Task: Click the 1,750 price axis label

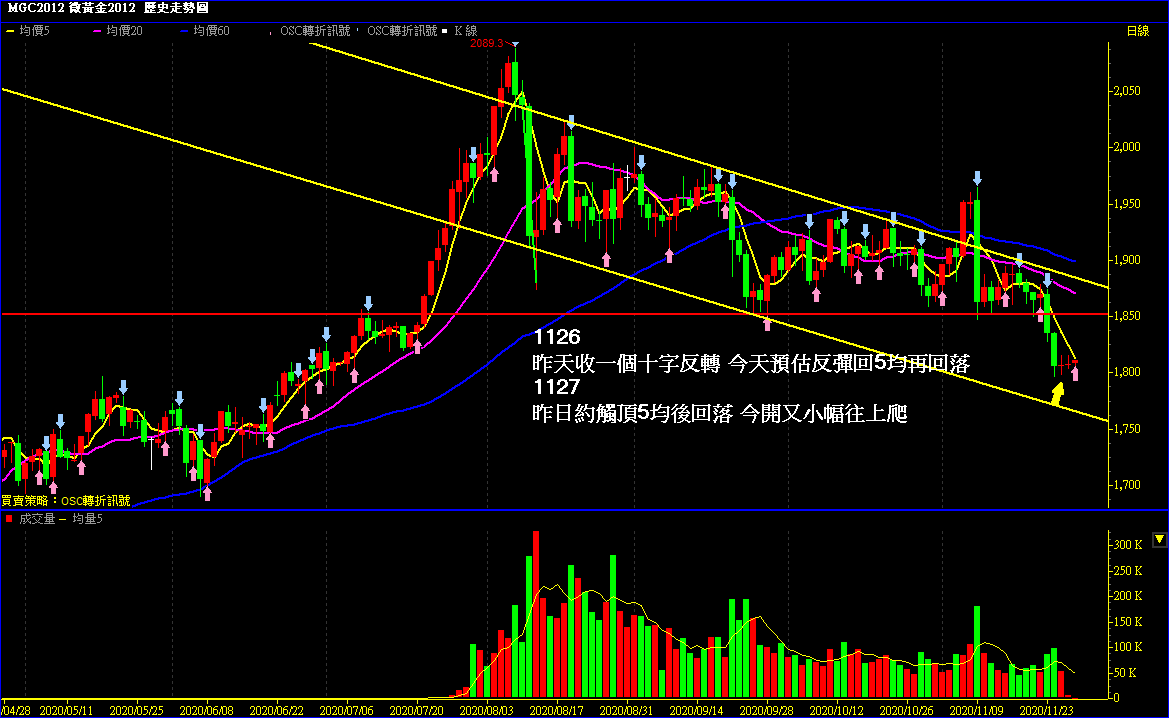Action: tap(1127, 429)
